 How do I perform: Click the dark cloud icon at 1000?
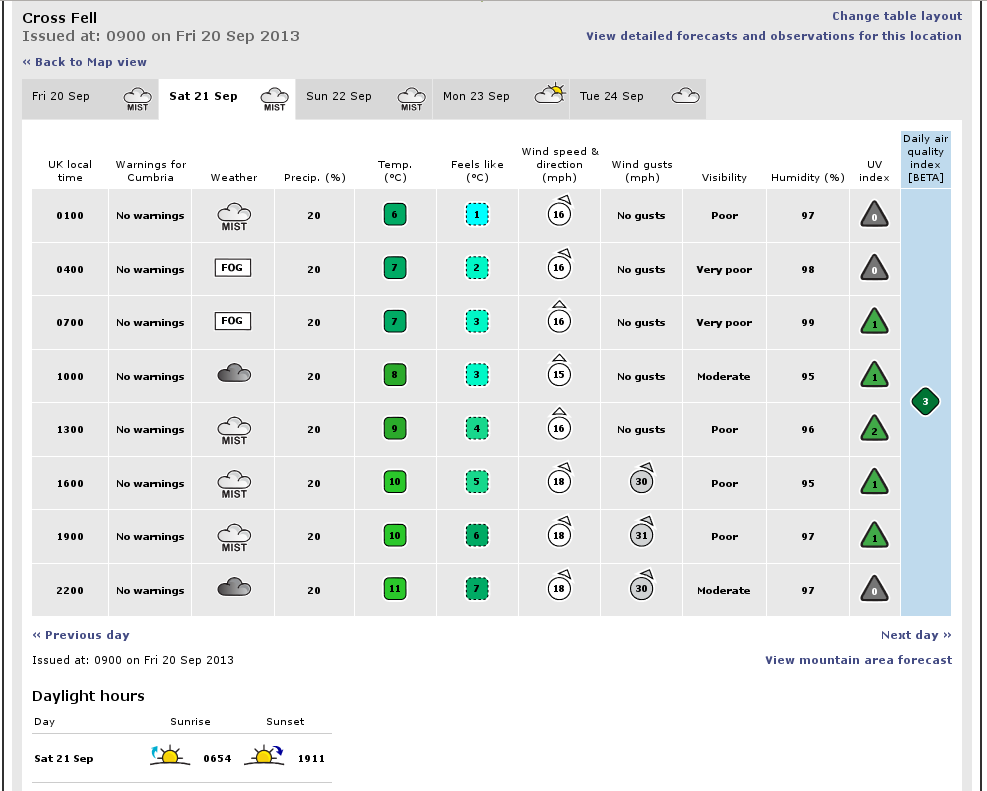[x=234, y=374]
